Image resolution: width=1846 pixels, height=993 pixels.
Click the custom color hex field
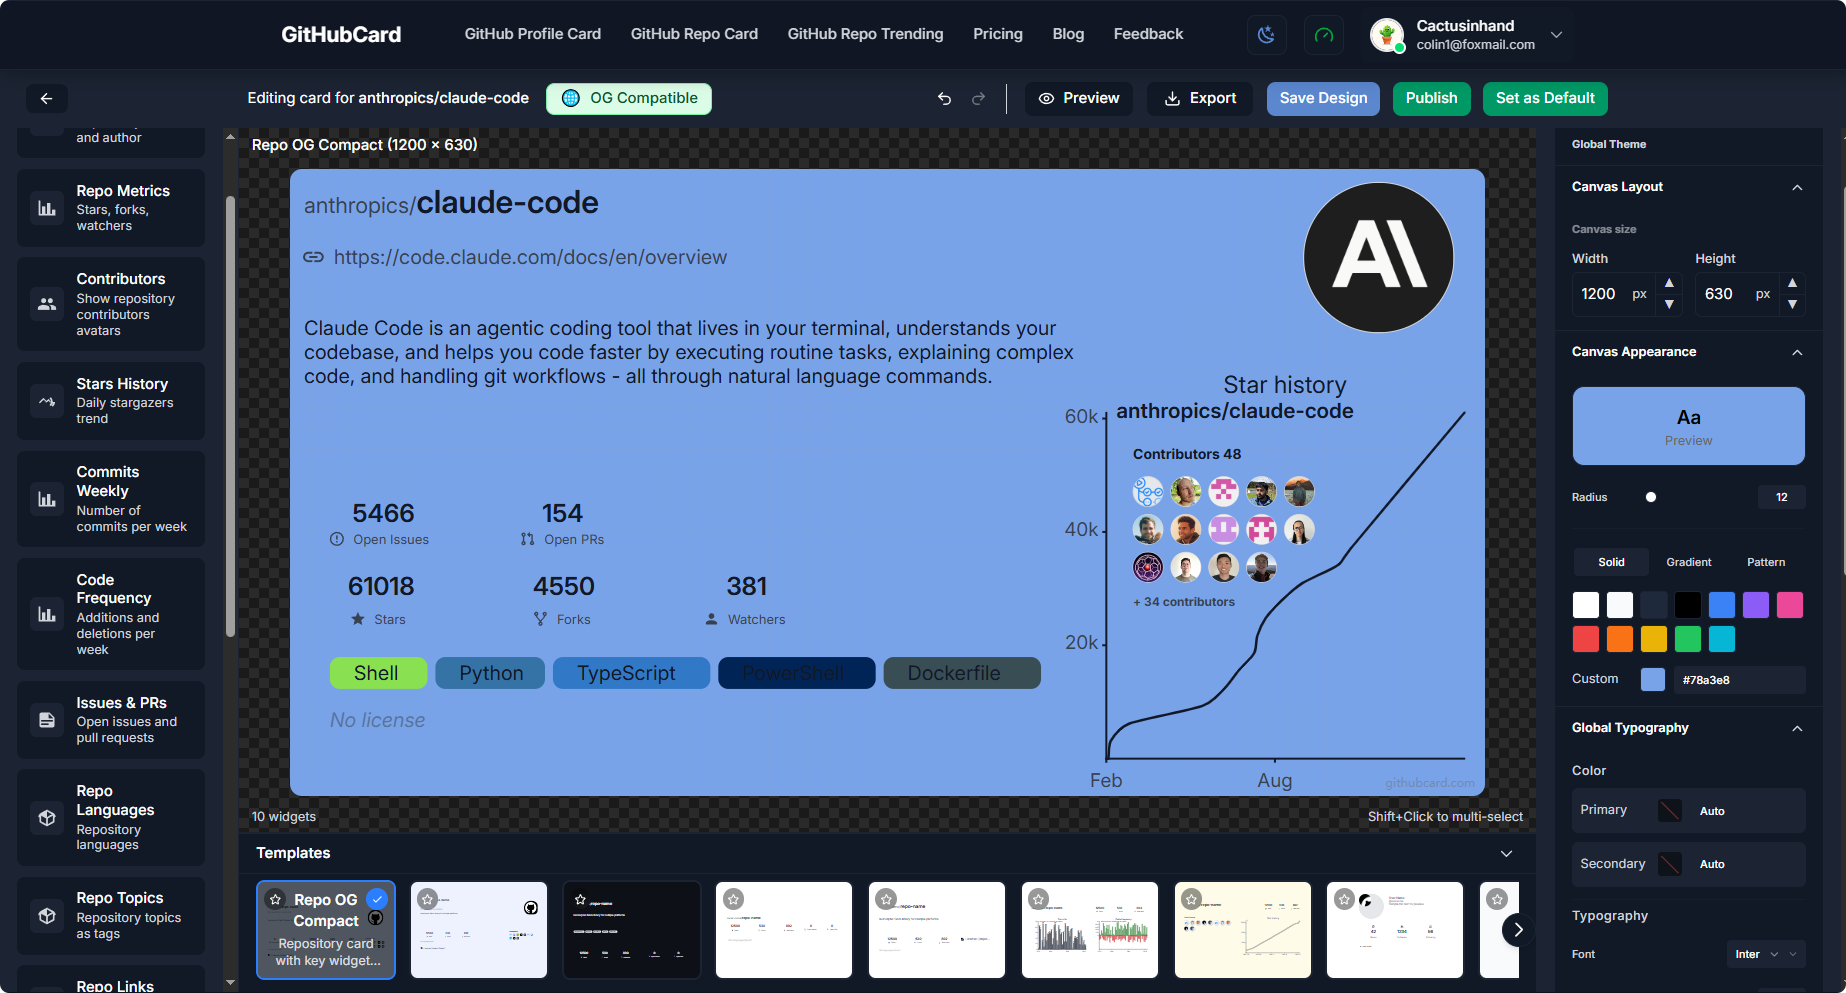click(1741, 680)
